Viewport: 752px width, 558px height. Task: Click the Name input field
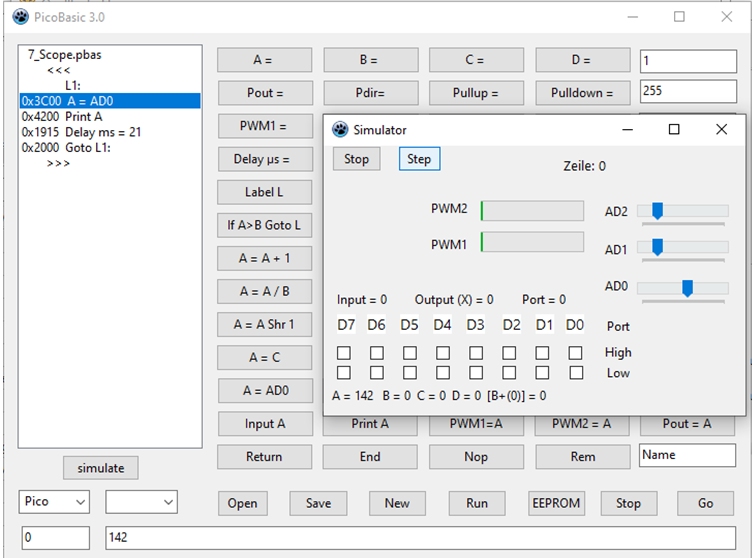[x=687, y=455]
